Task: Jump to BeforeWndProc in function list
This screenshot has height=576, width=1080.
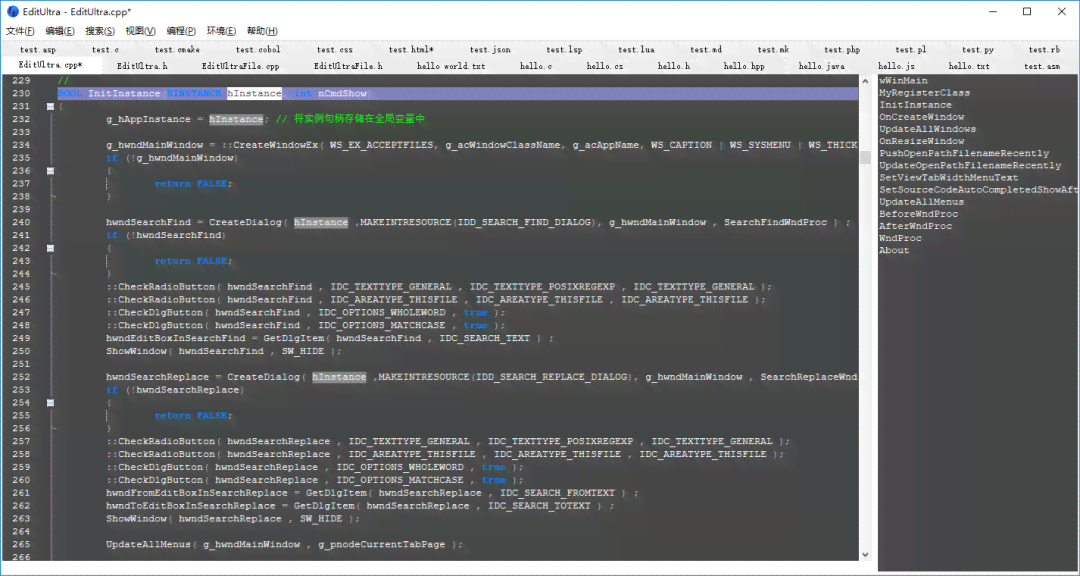Action: (918, 214)
